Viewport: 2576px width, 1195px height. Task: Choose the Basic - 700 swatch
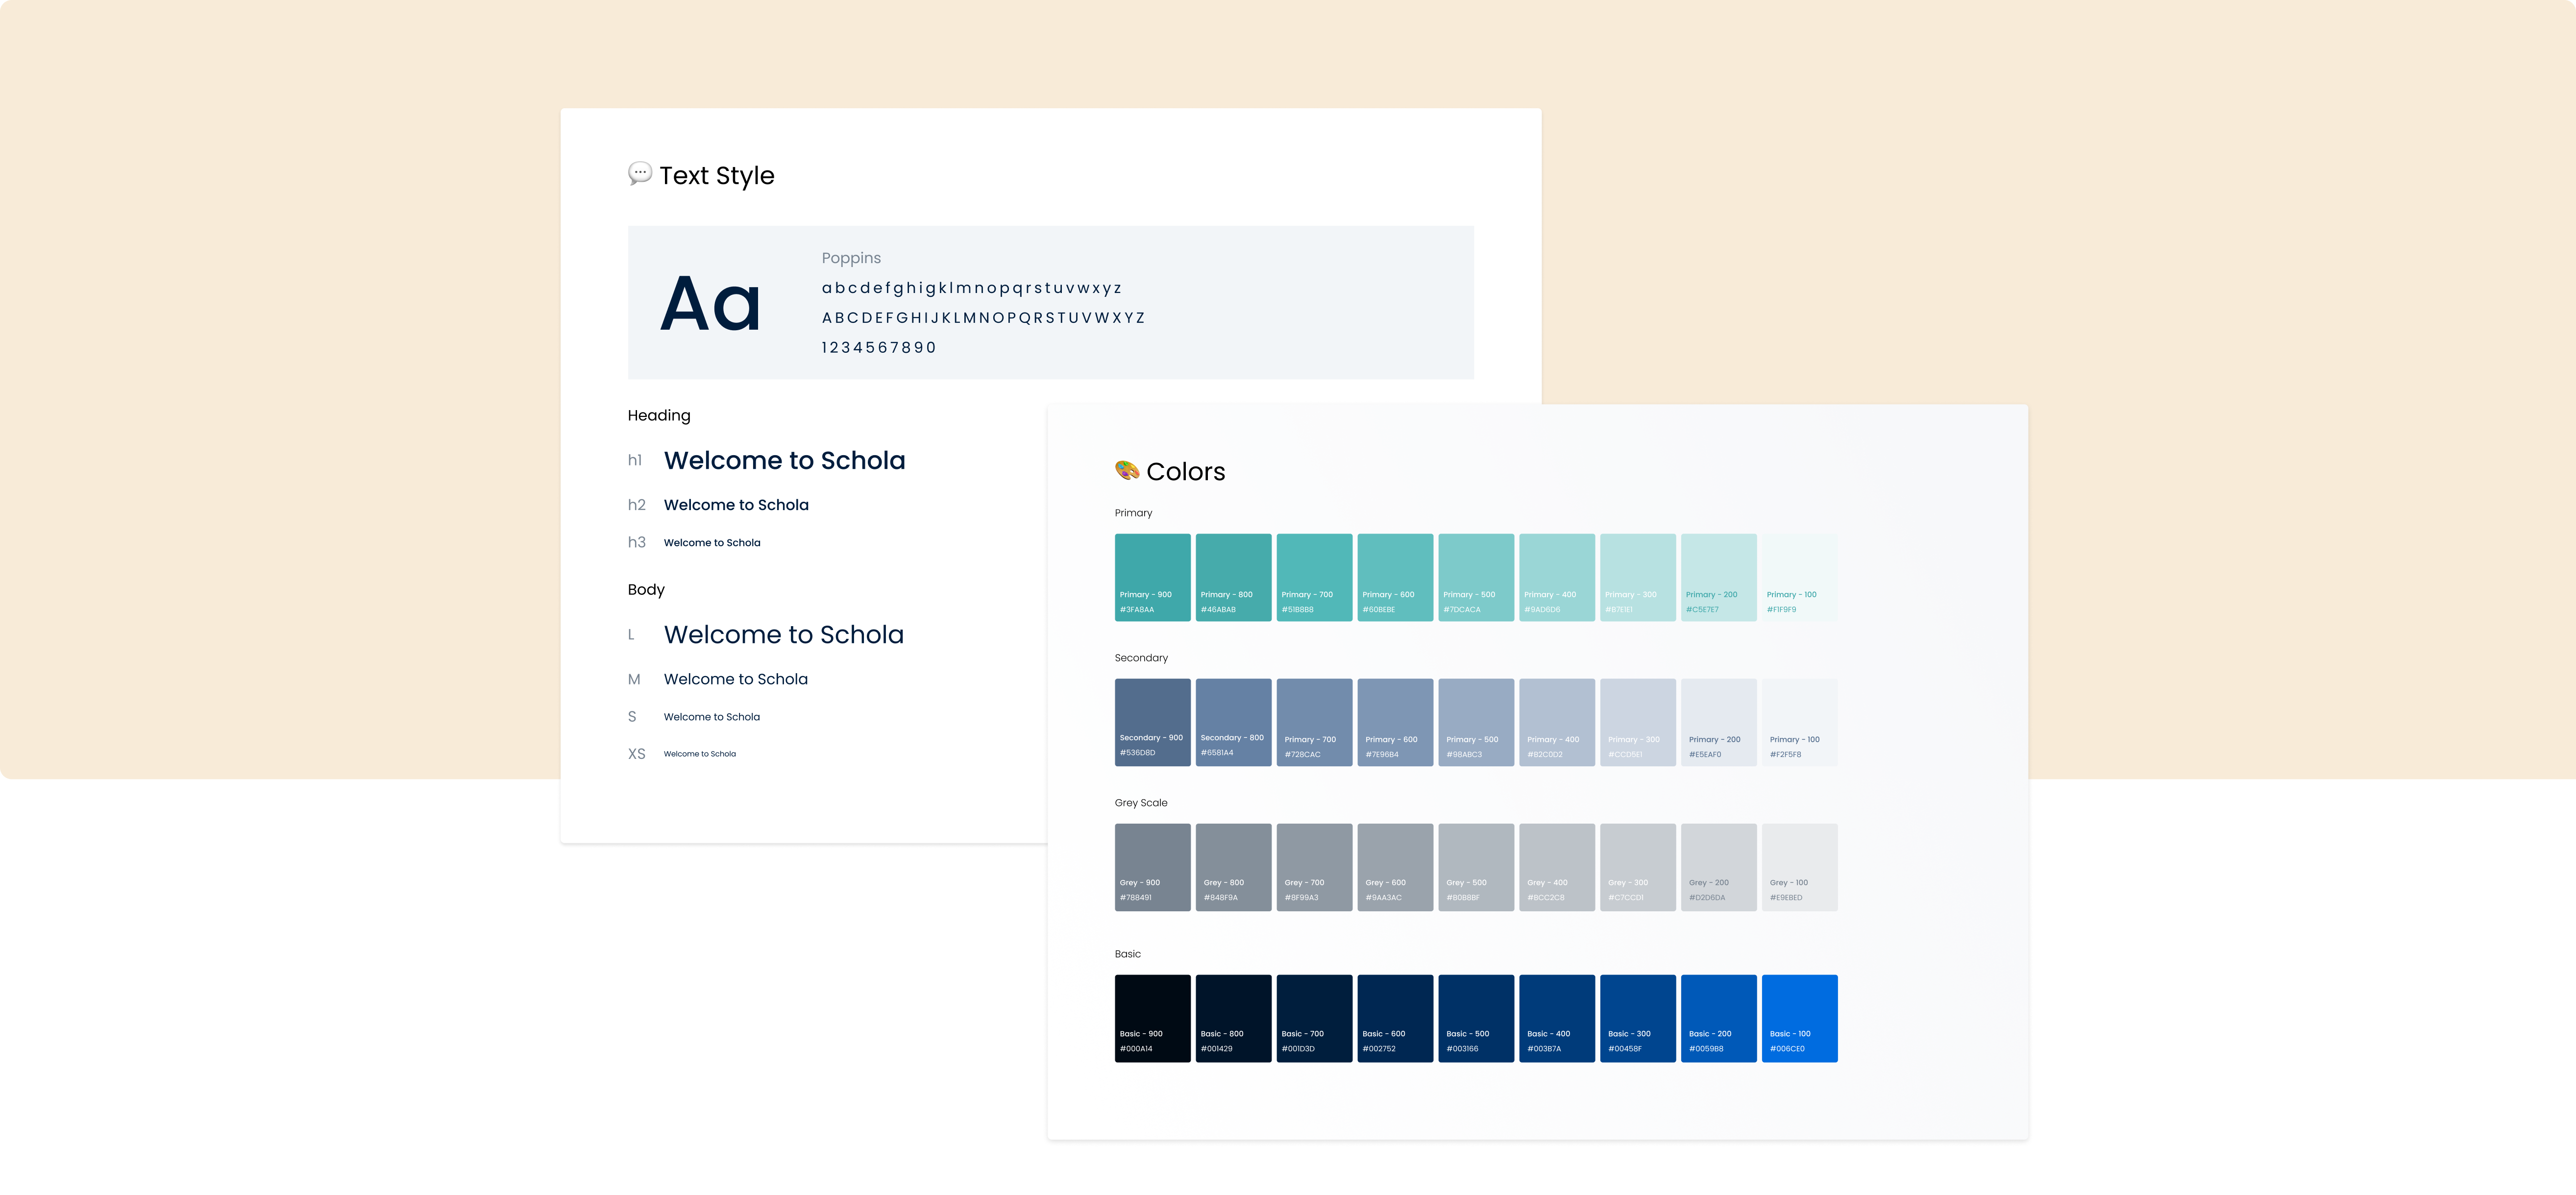pyautogui.click(x=1314, y=1018)
